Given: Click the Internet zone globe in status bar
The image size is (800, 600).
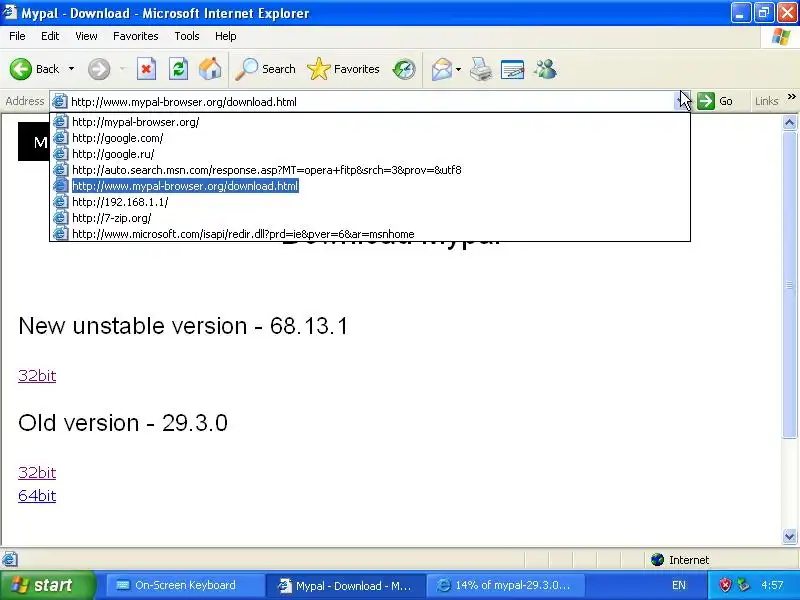Looking at the screenshot, I should pos(657,560).
